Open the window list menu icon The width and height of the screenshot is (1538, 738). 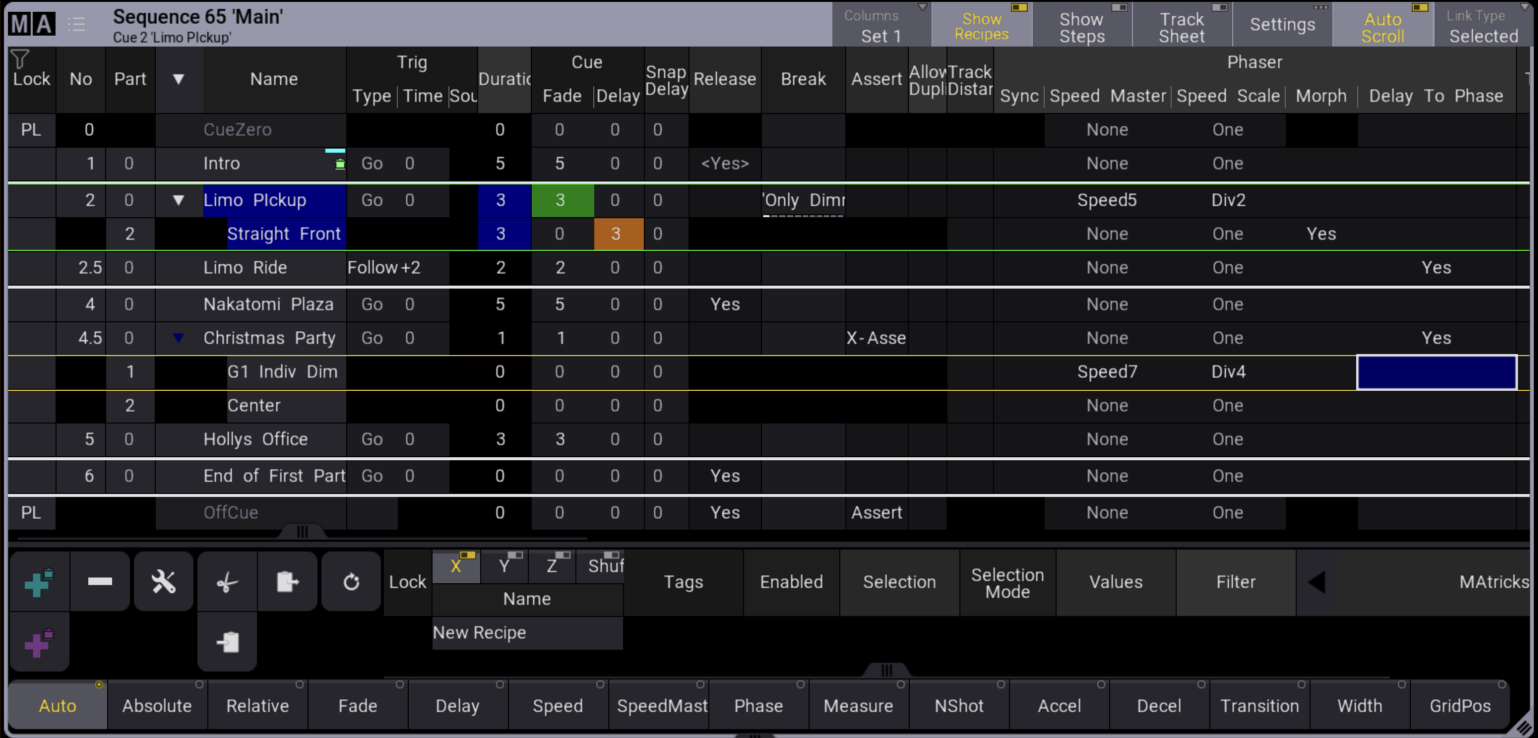(77, 24)
